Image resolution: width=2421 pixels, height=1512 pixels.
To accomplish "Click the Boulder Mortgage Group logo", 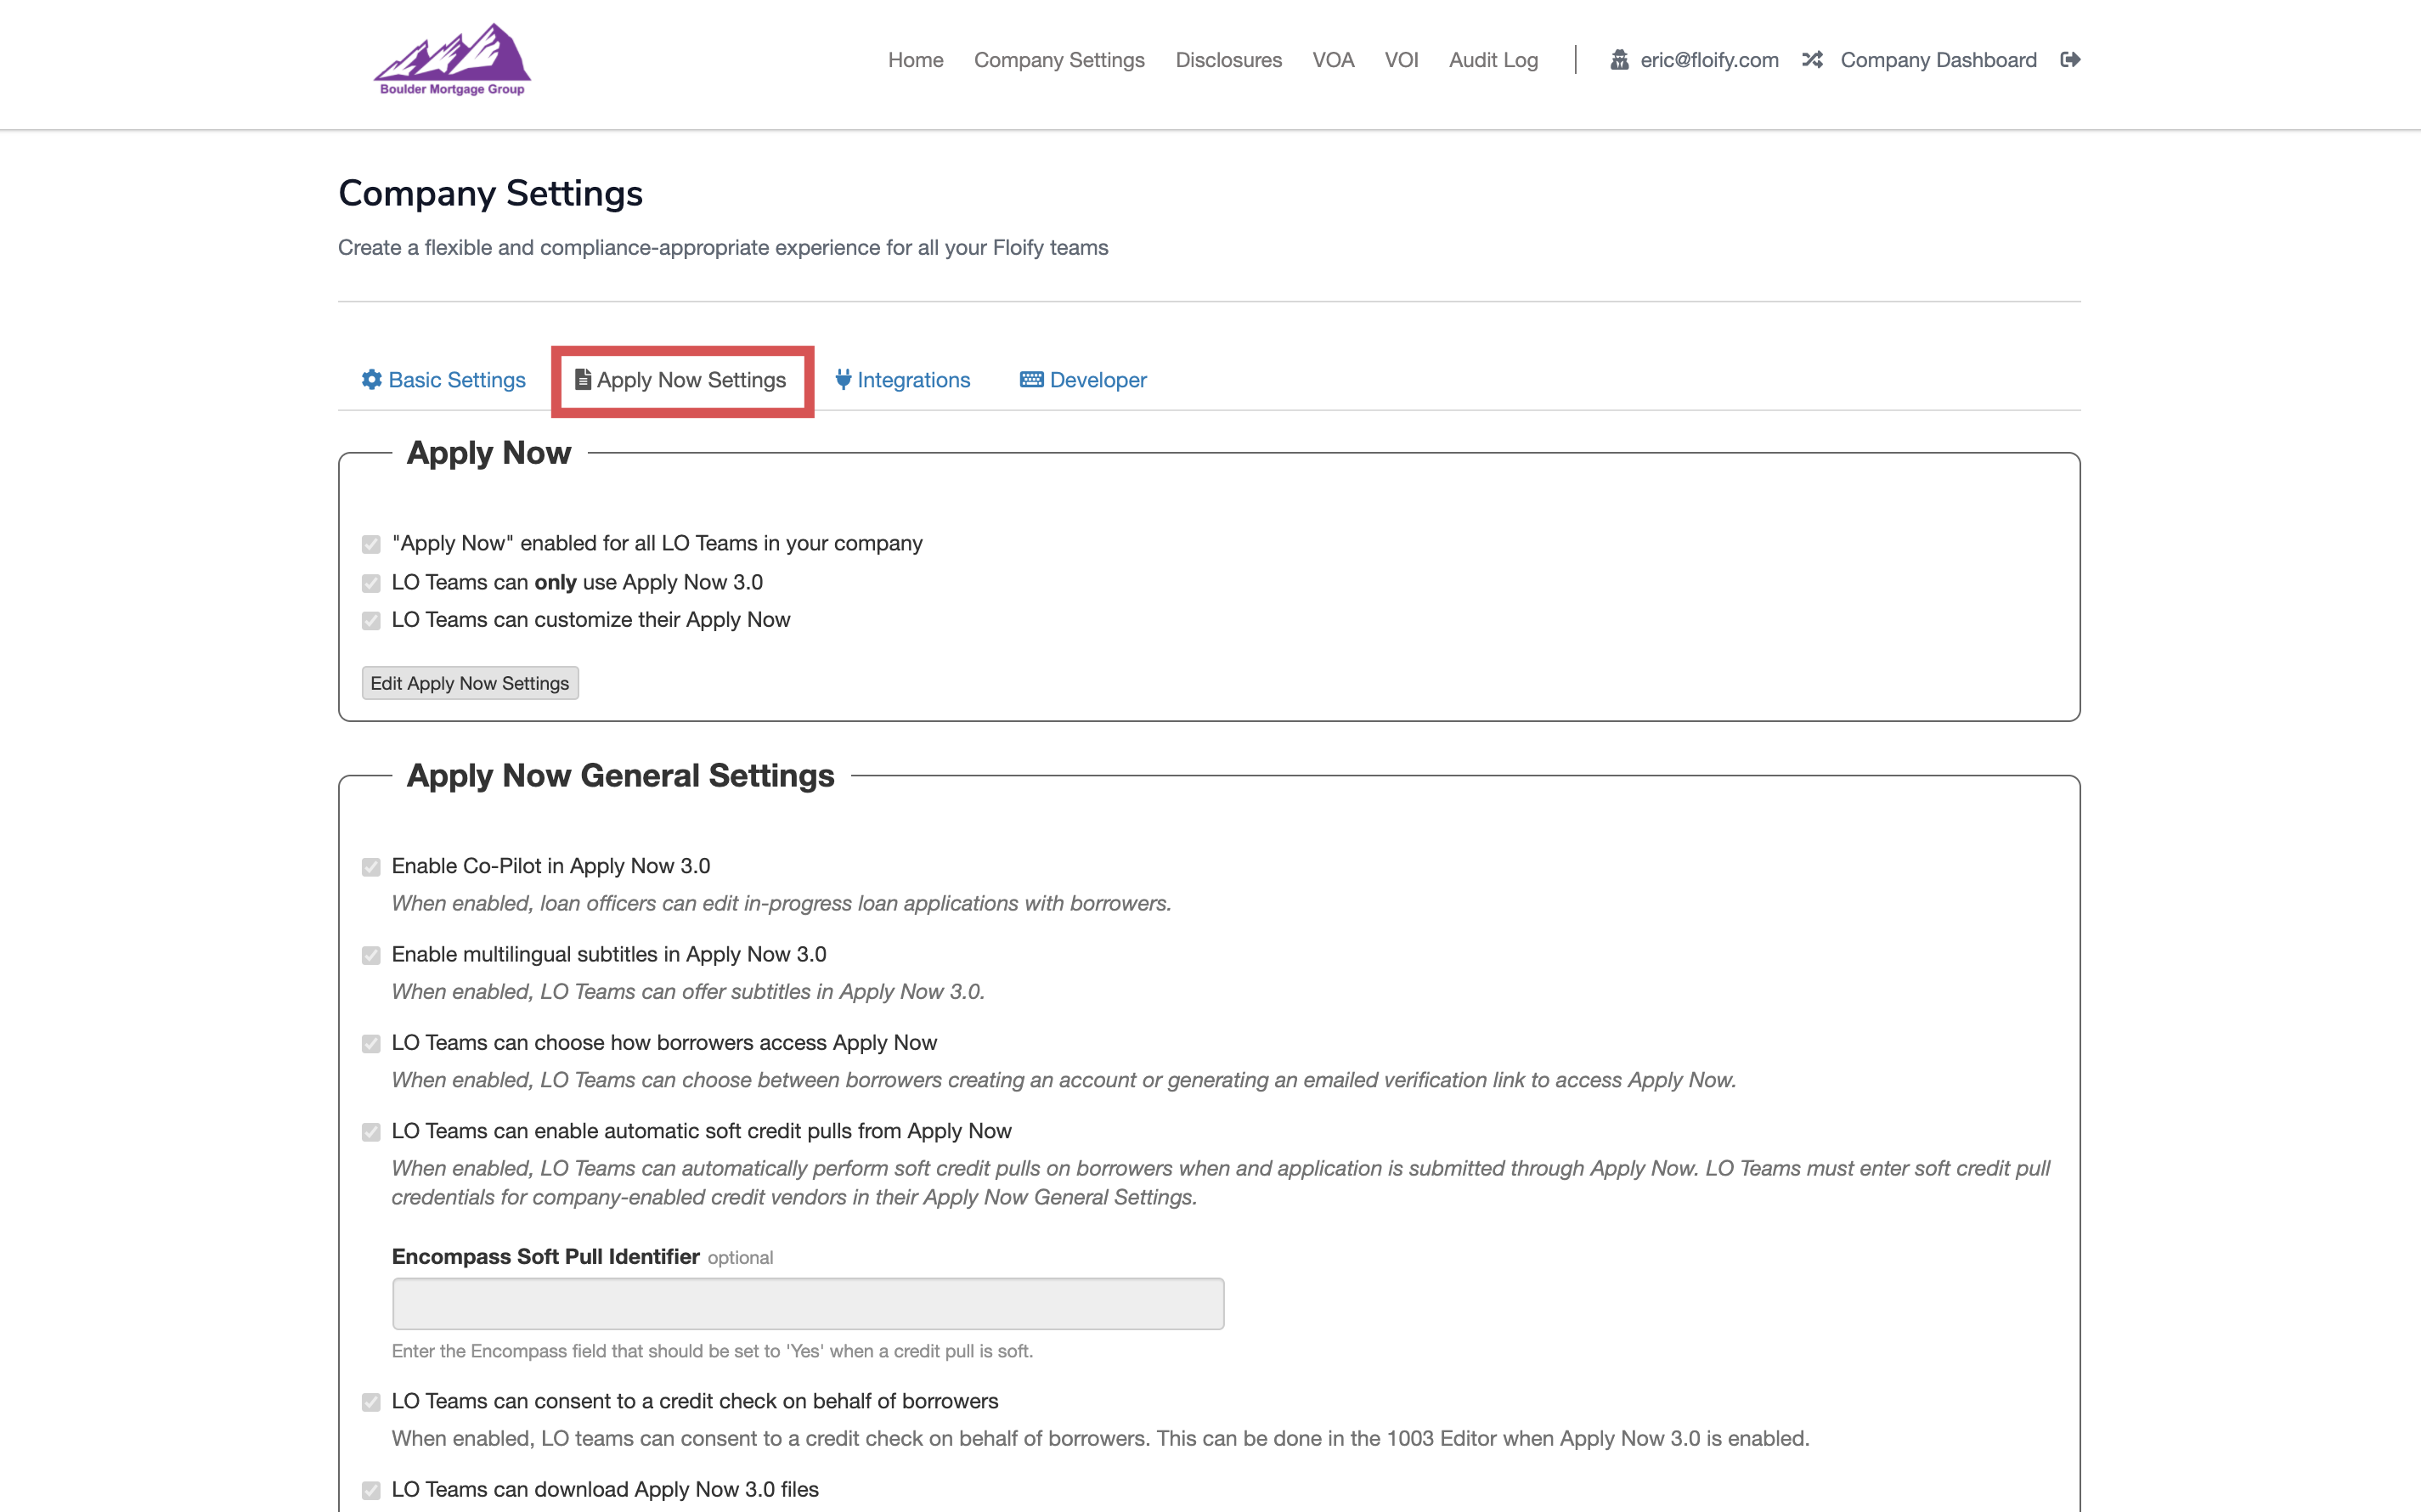I will pyautogui.click(x=451, y=58).
